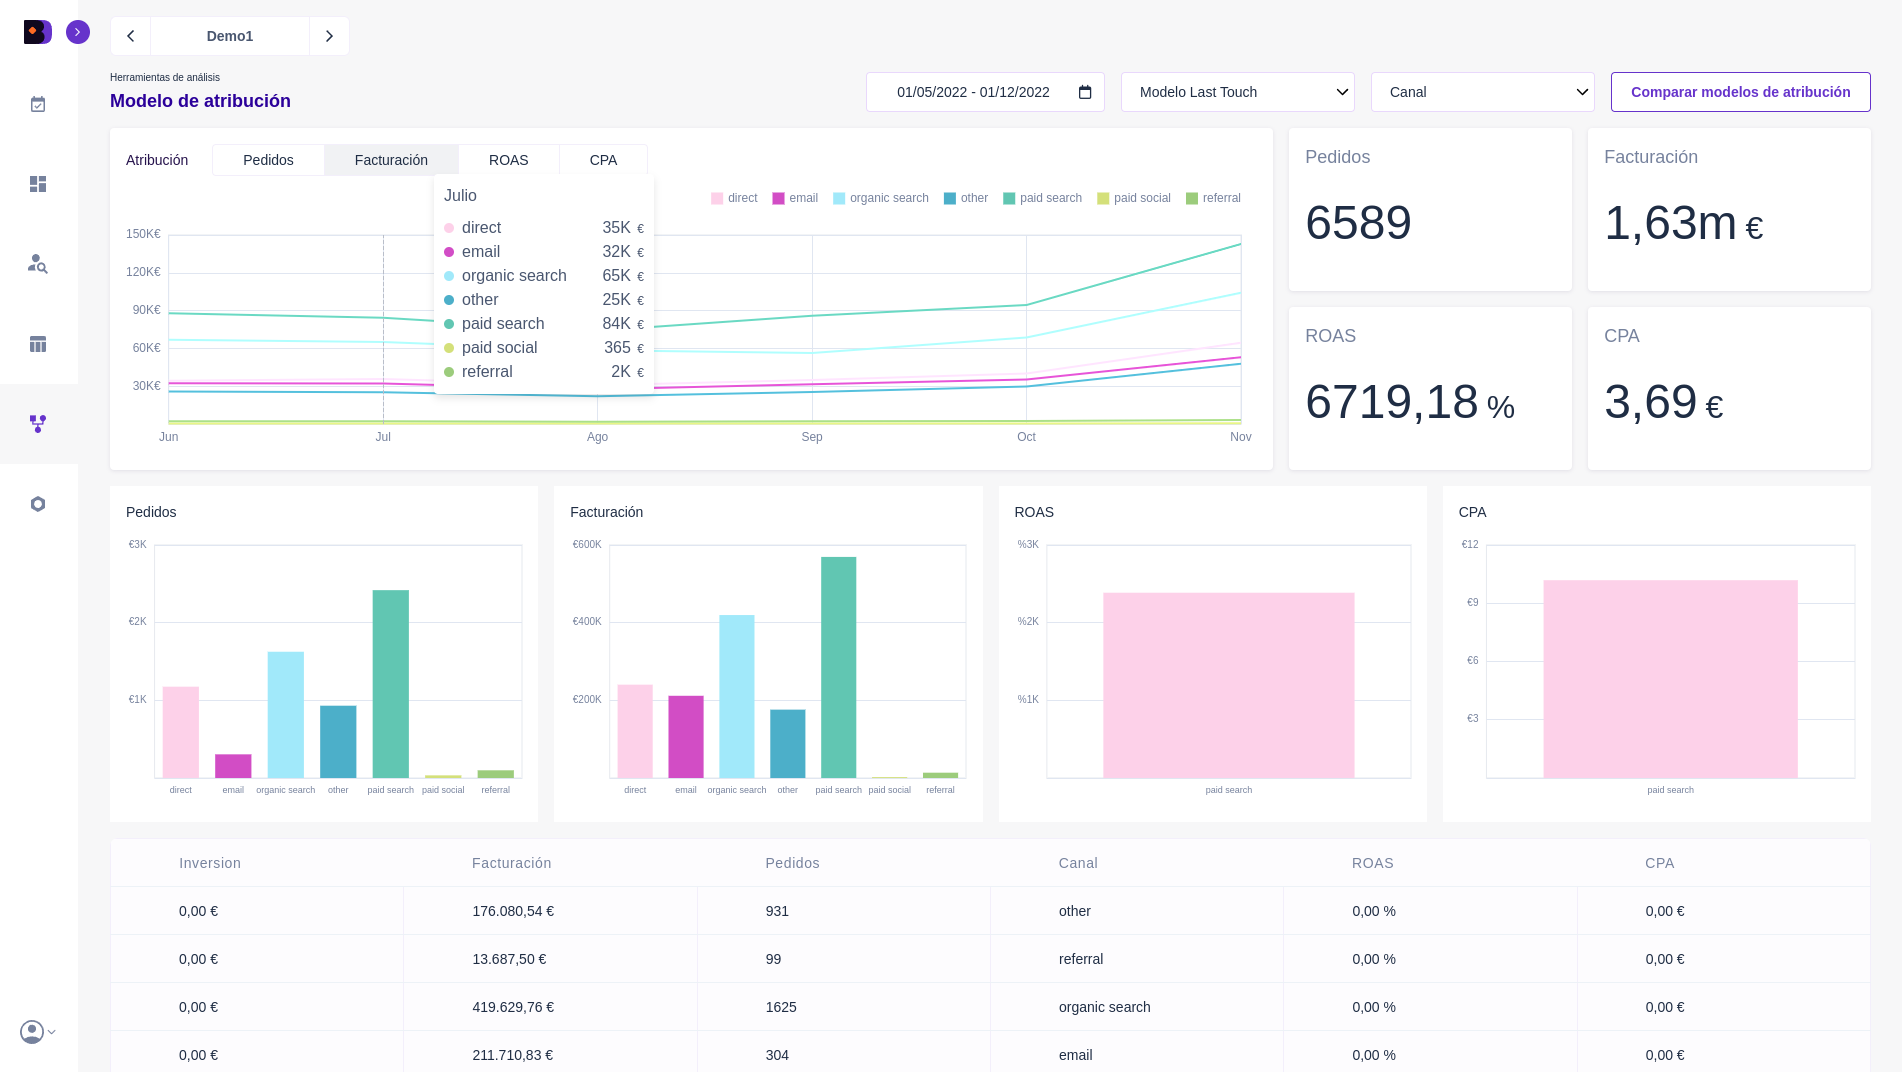Open the date picker calendar icon
Image resolution: width=1902 pixels, height=1072 pixels.
(1085, 92)
